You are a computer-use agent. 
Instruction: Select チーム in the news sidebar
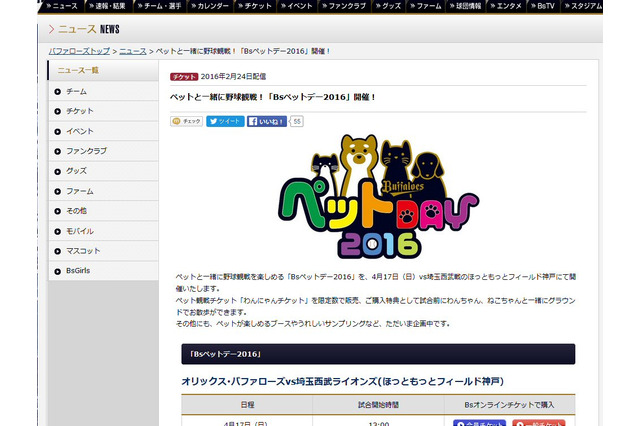[104, 91]
